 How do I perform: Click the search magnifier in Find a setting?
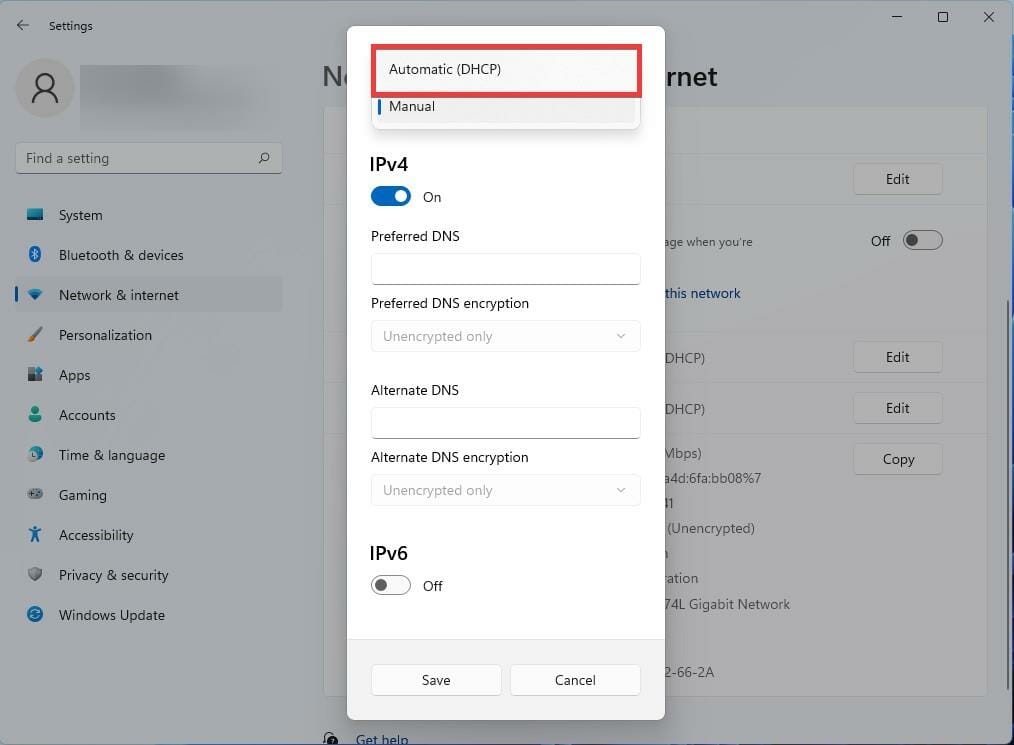click(x=264, y=158)
